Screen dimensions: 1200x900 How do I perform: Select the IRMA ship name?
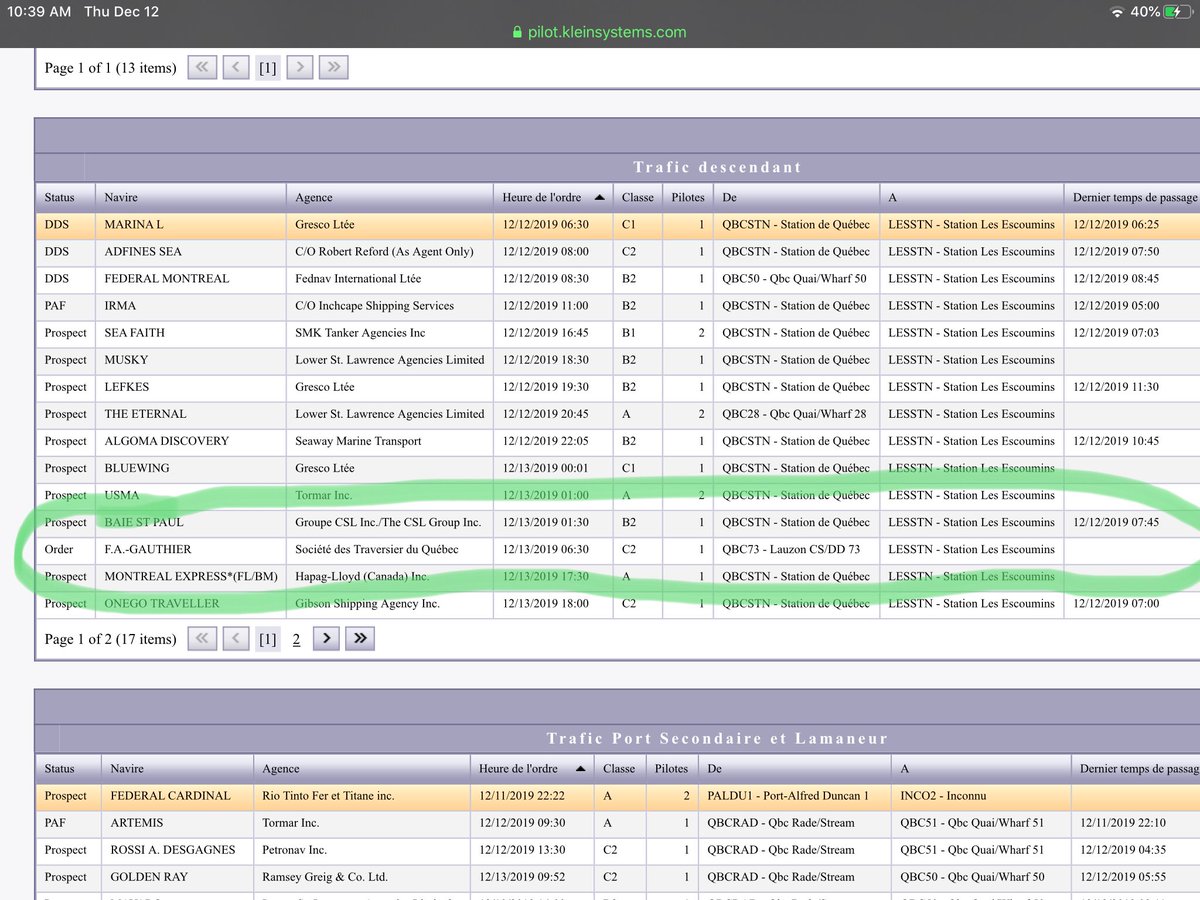coord(120,306)
